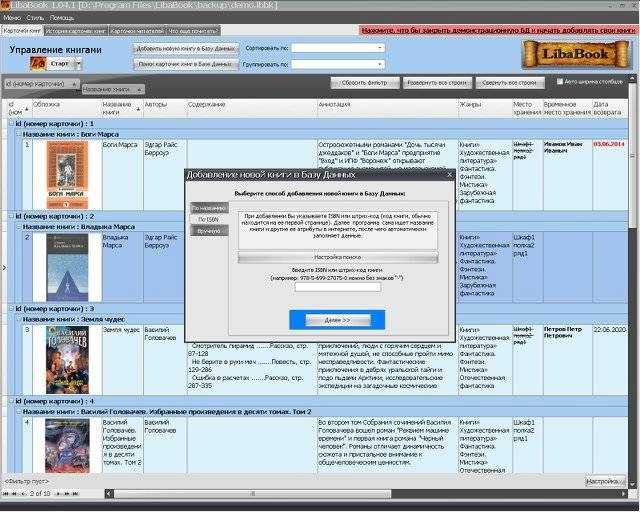Click the Настройка поиска bar in the dialog
The image size is (640, 512).
point(338,257)
